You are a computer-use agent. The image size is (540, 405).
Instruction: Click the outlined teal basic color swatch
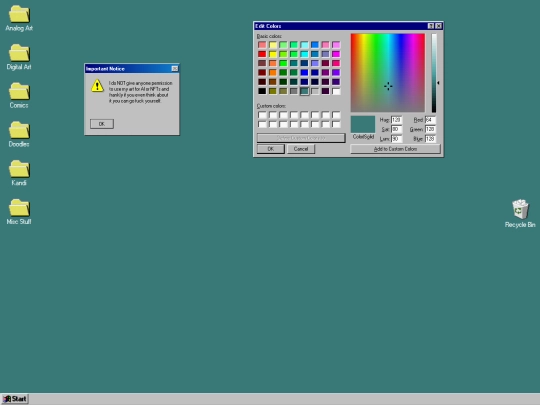click(x=304, y=91)
